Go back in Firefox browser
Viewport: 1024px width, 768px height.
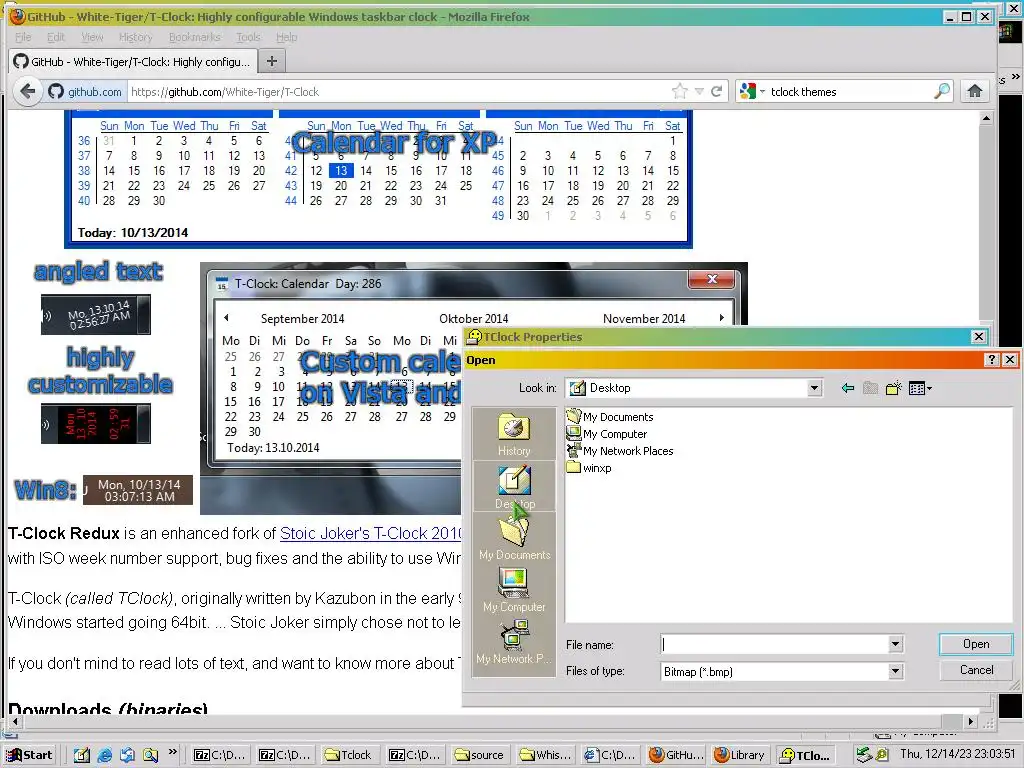tap(27, 91)
